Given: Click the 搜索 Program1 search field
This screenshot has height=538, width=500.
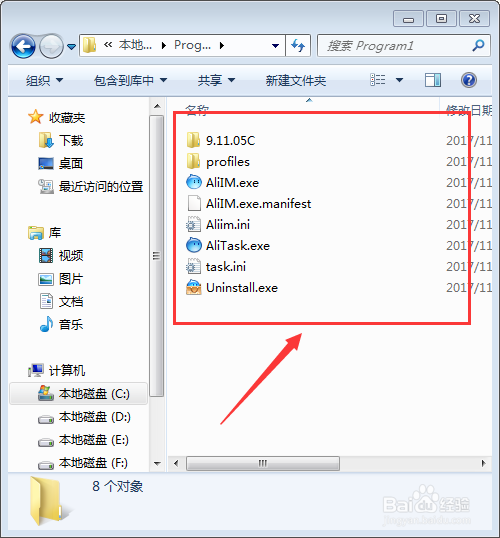Looking at the screenshot, I should point(397,45).
